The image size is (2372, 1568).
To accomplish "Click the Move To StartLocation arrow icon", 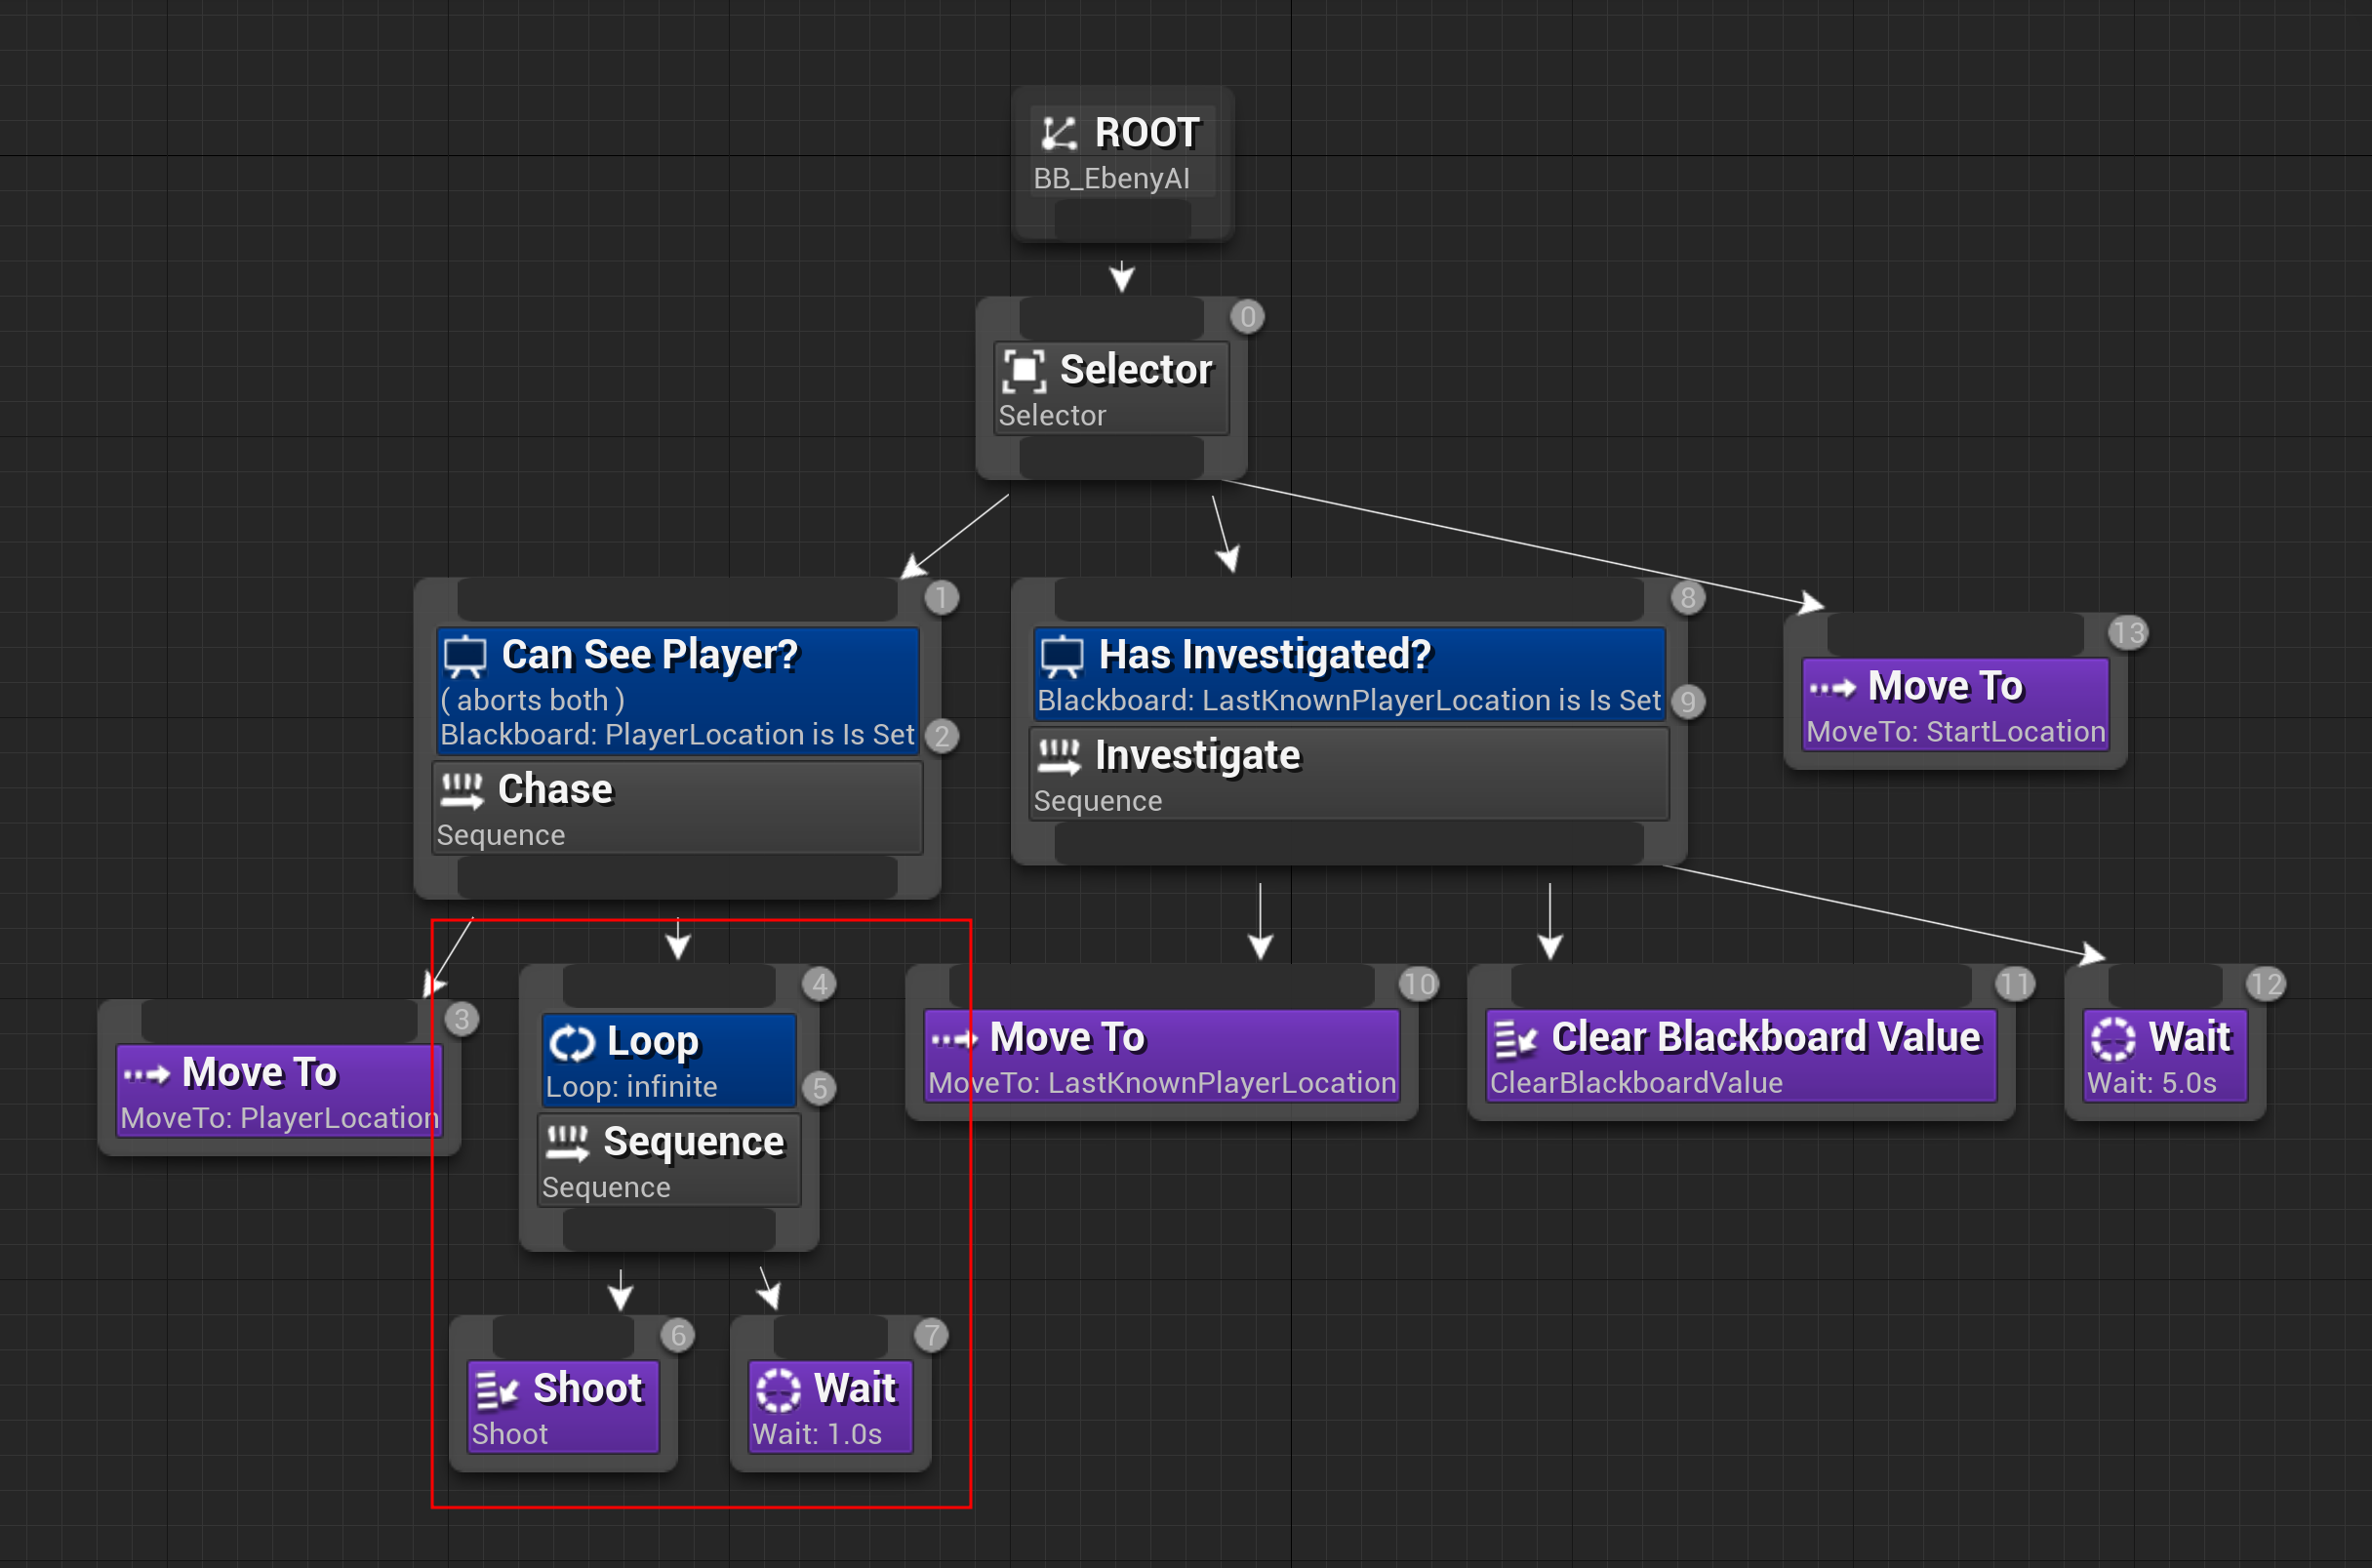I will [1832, 688].
